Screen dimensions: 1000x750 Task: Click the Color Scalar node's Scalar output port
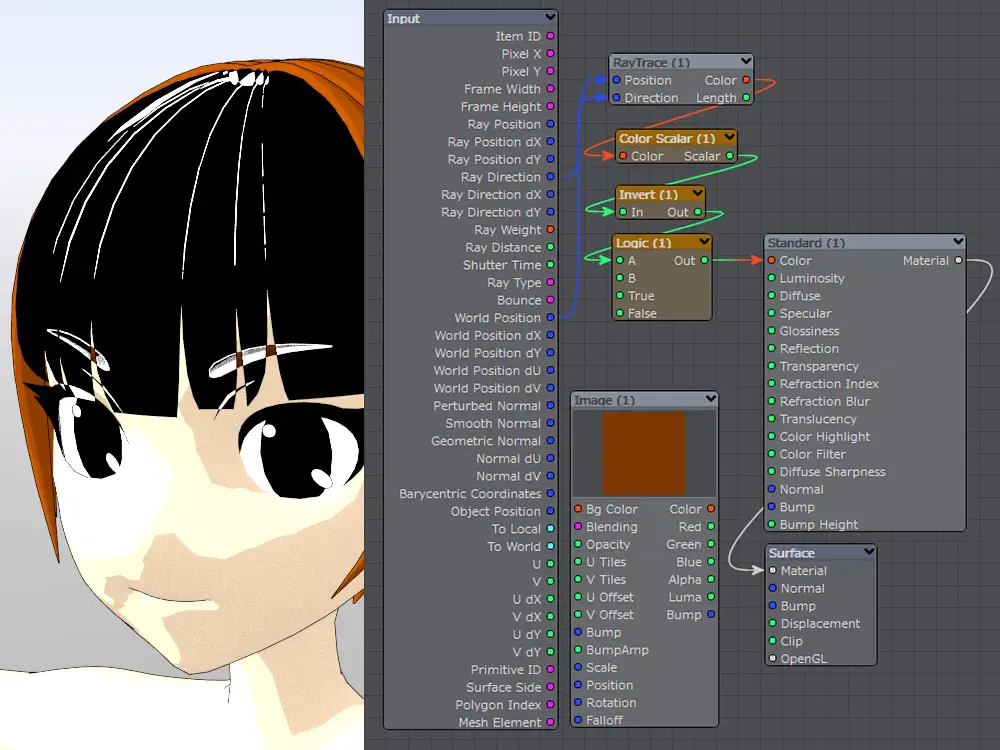[729, 156]
